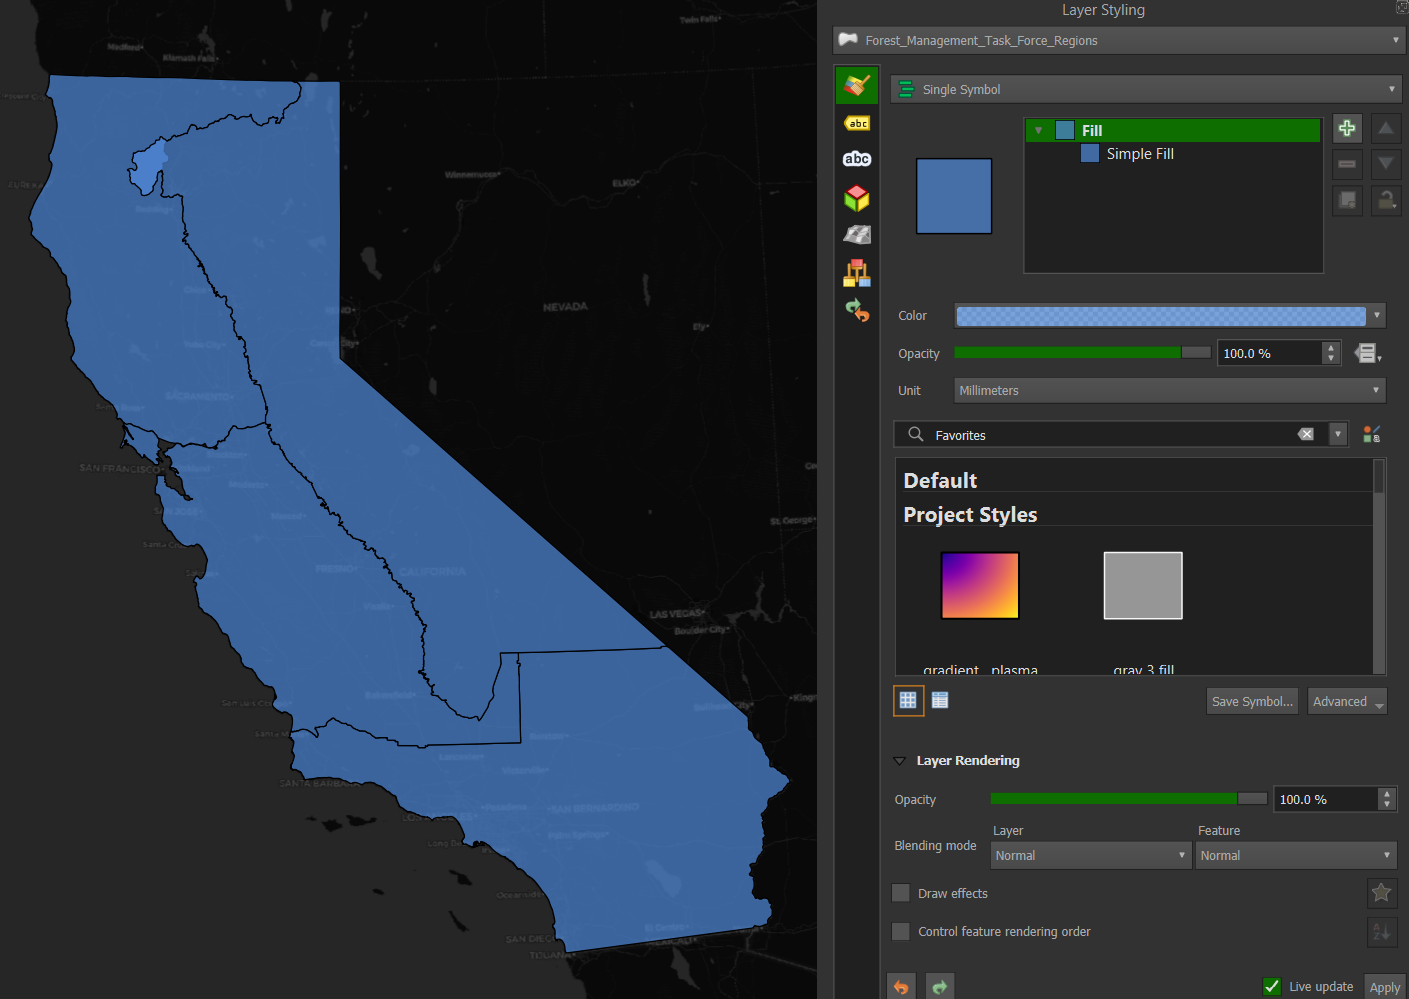Viewport: 1409px width, 999px height.
Task: Uncheck the Live update checkbox
Action: [1271, 986]
